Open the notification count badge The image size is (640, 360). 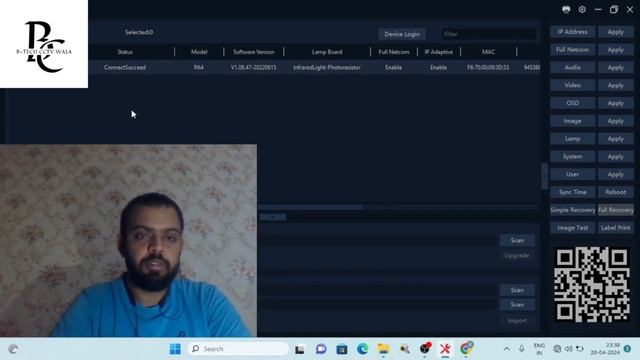627,349
